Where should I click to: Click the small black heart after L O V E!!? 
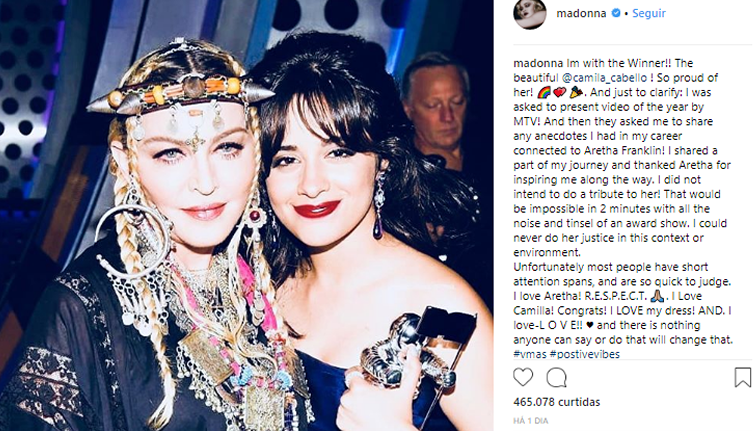coord(590,325)
